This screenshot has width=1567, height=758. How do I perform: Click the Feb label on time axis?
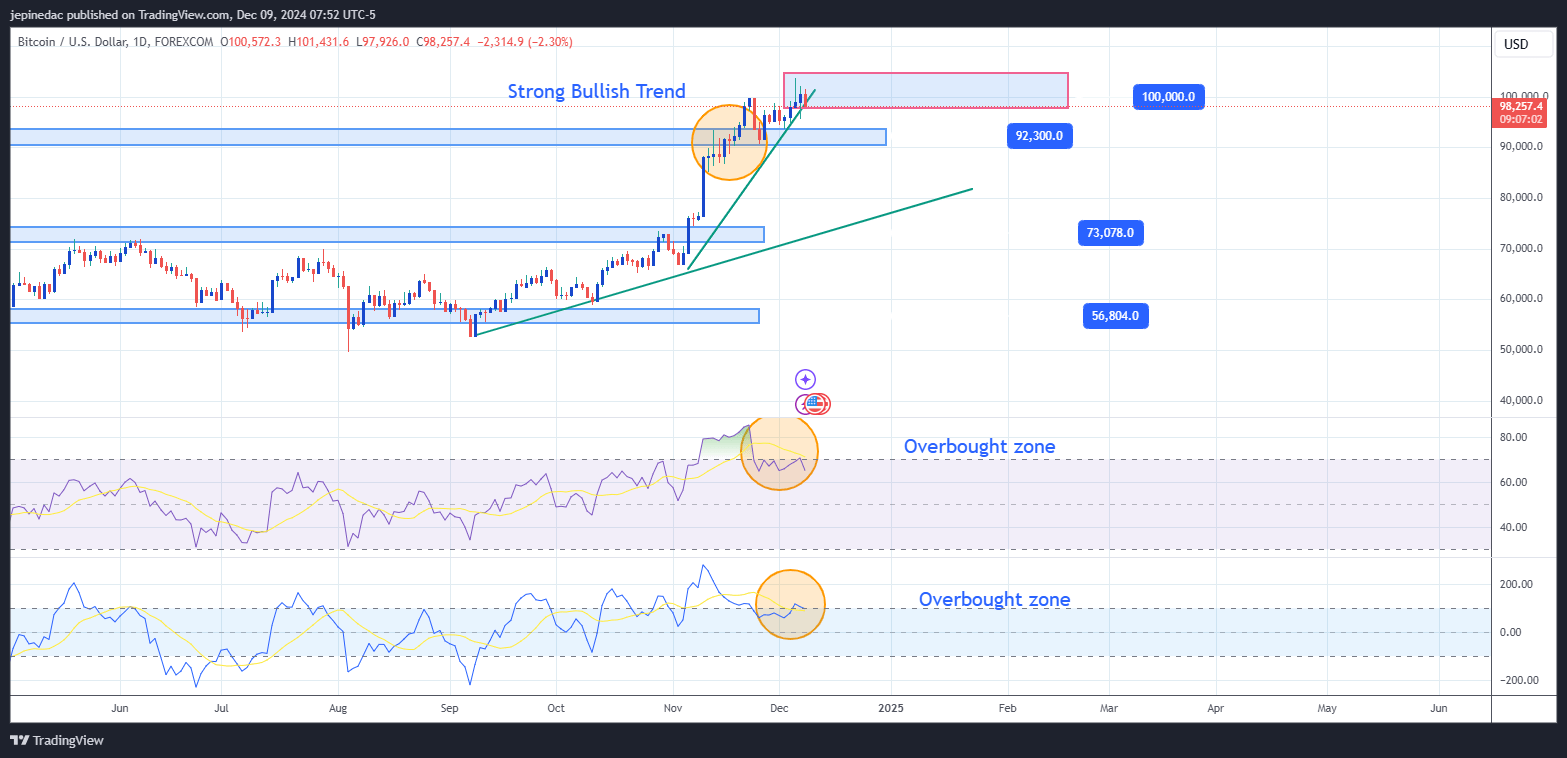pos(1007,708)
